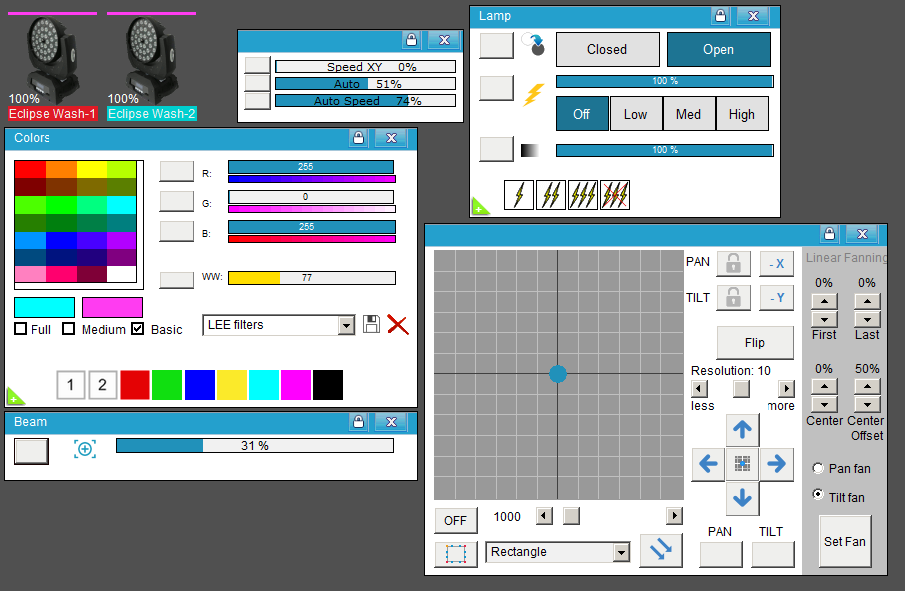Decrease the Last fanning value

tap(867, 319)
